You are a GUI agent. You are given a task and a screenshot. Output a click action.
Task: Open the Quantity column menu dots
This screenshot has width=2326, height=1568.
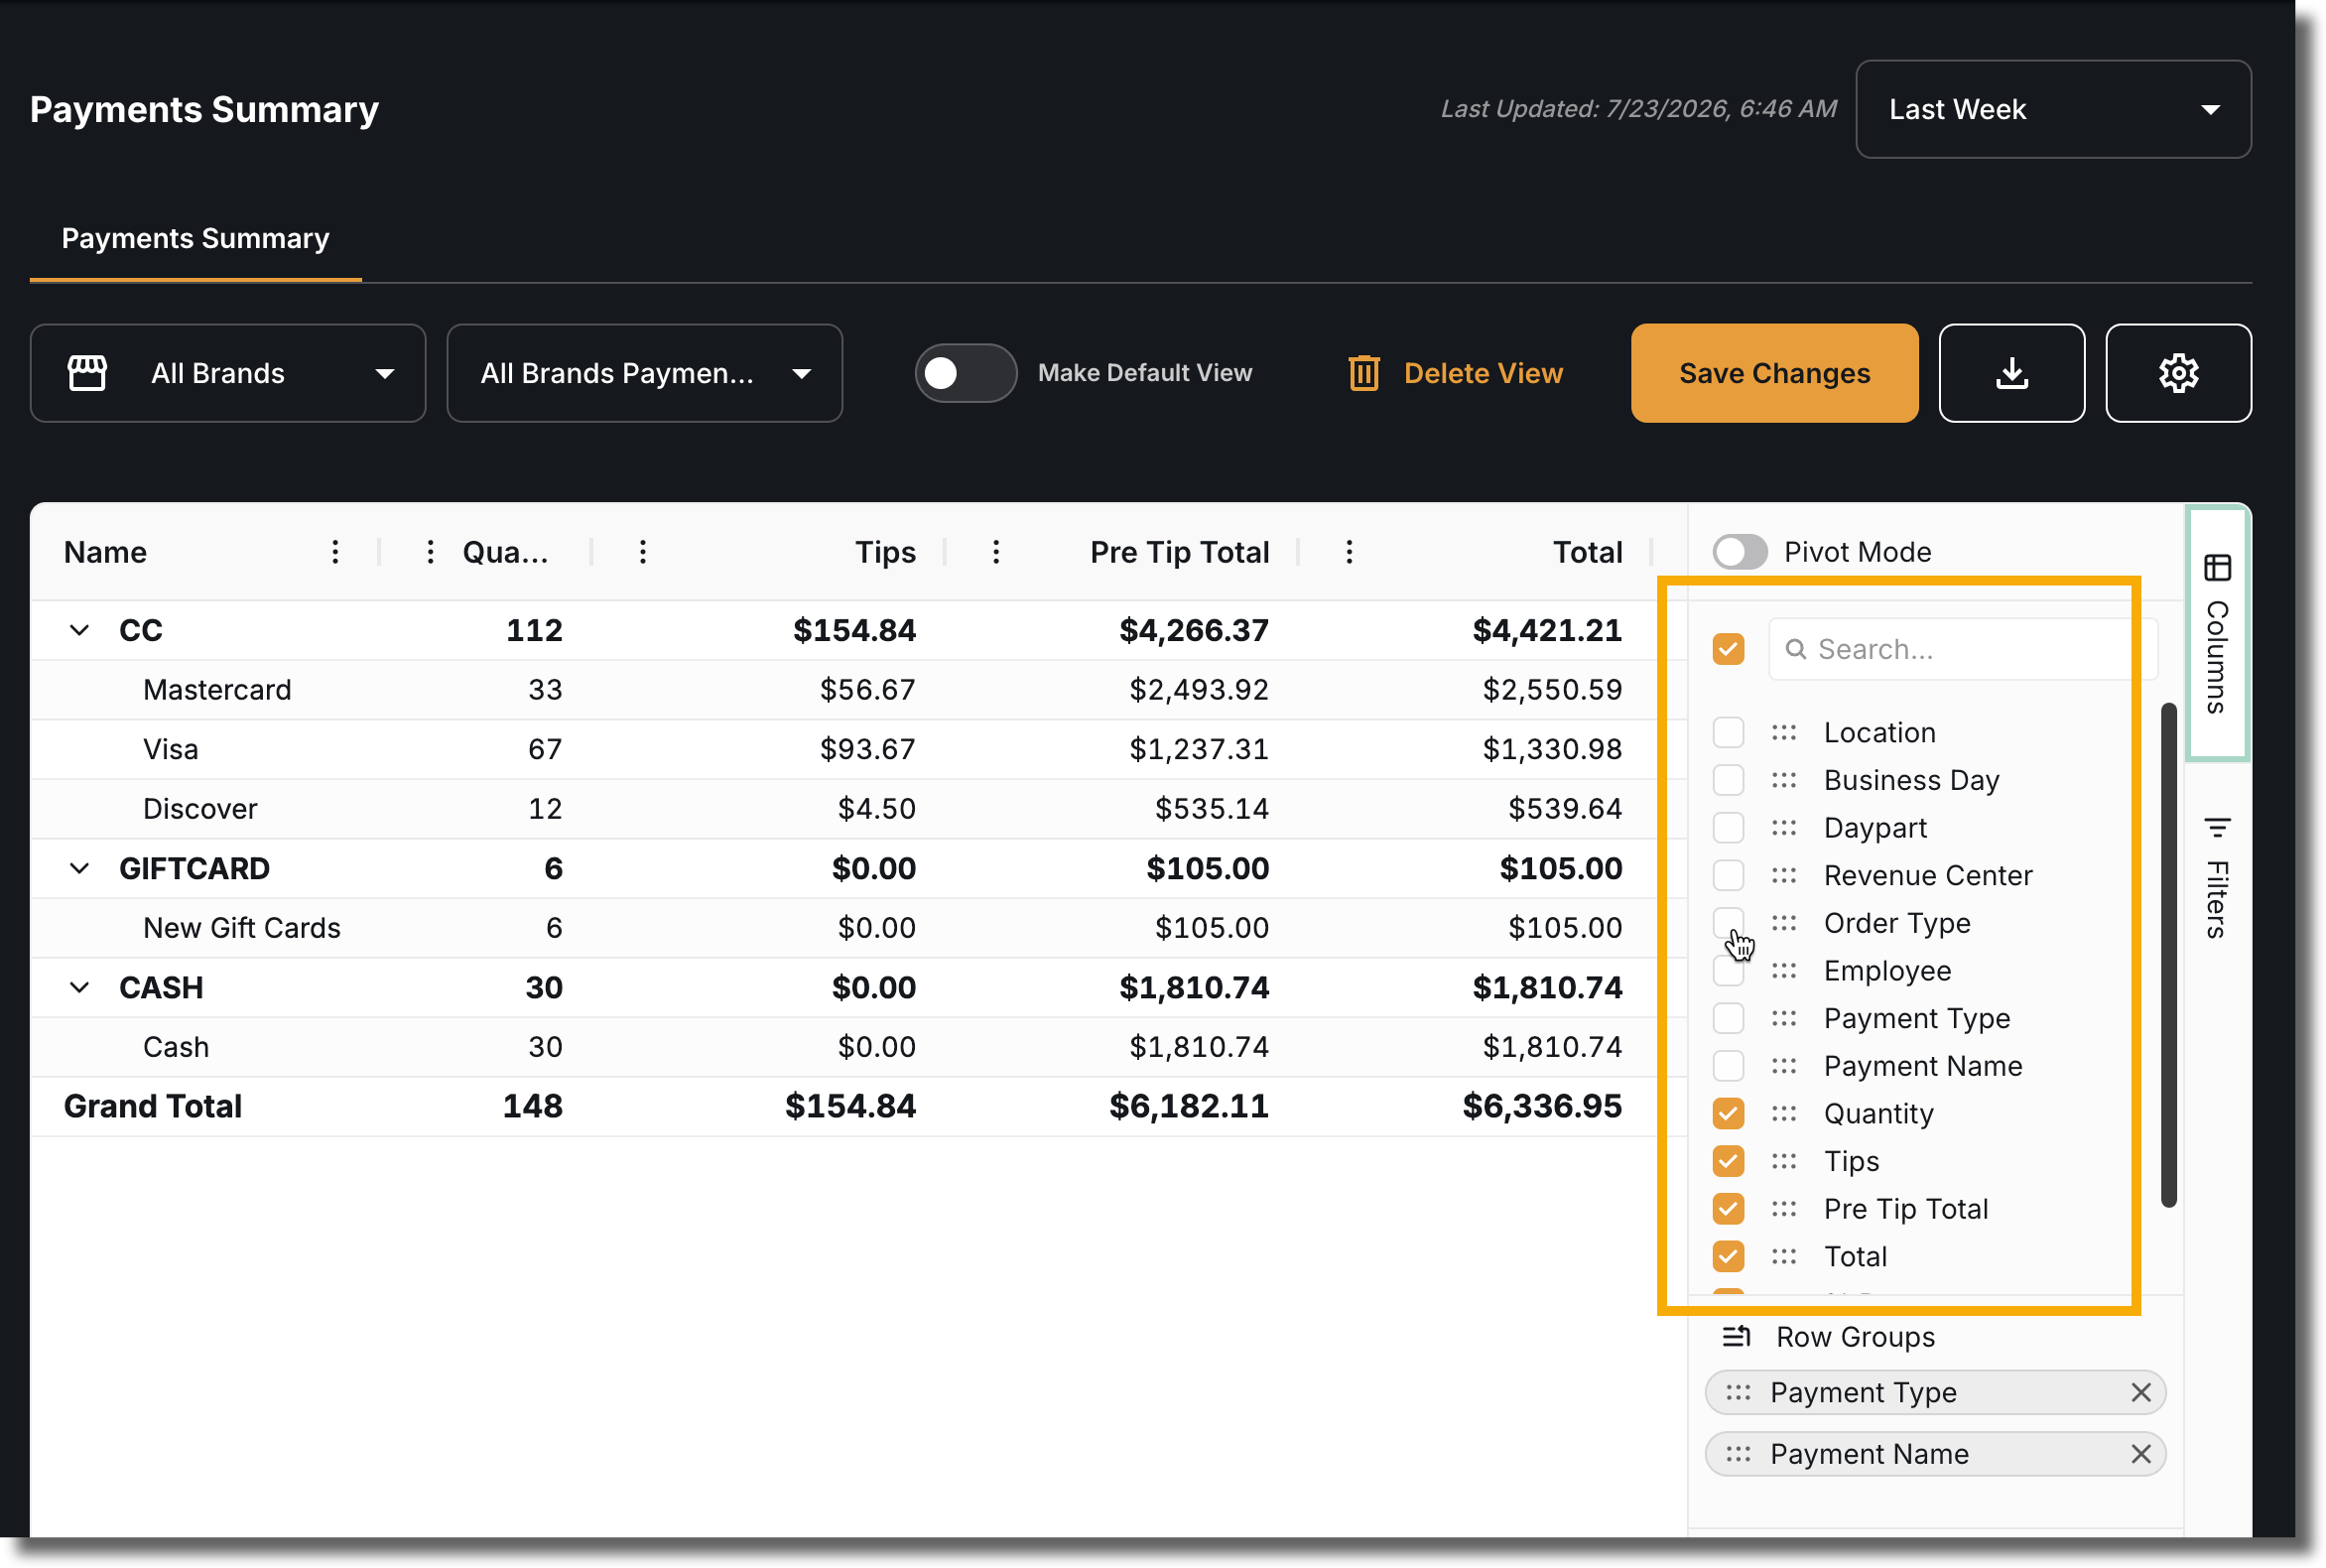[x=430, y=552]
